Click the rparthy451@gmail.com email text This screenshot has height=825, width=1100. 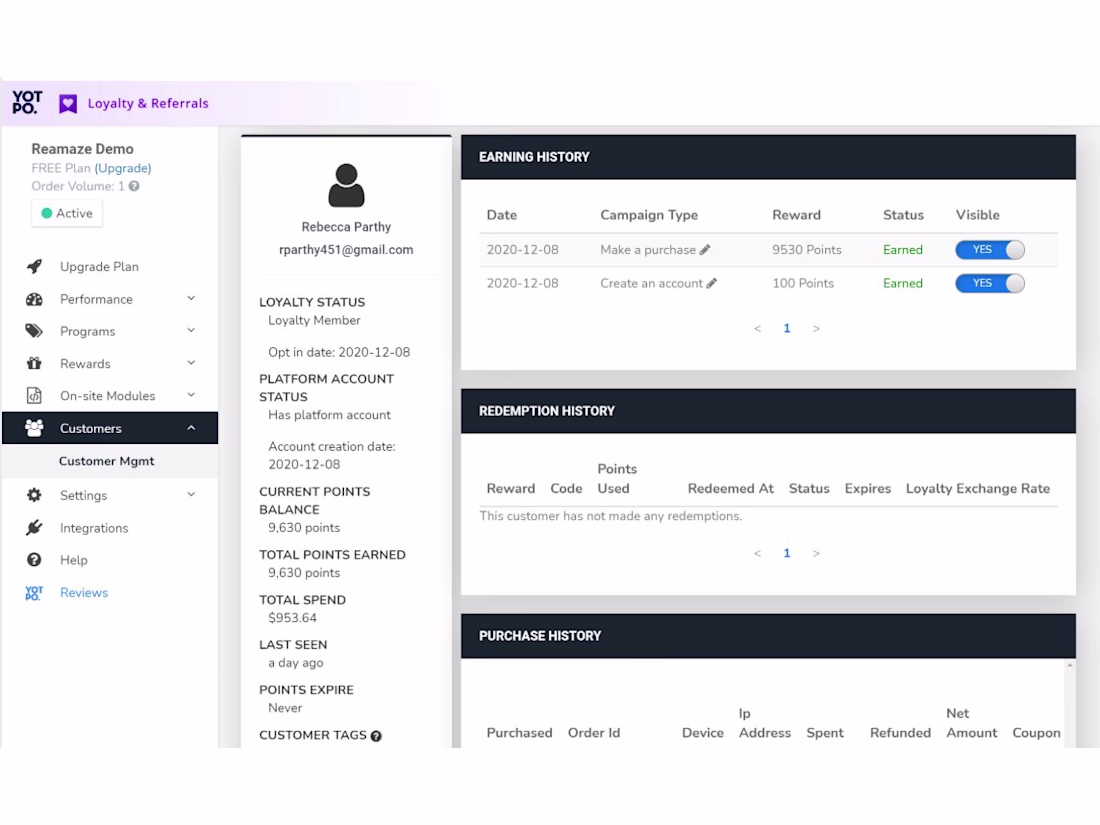click(x=346, y=250)
